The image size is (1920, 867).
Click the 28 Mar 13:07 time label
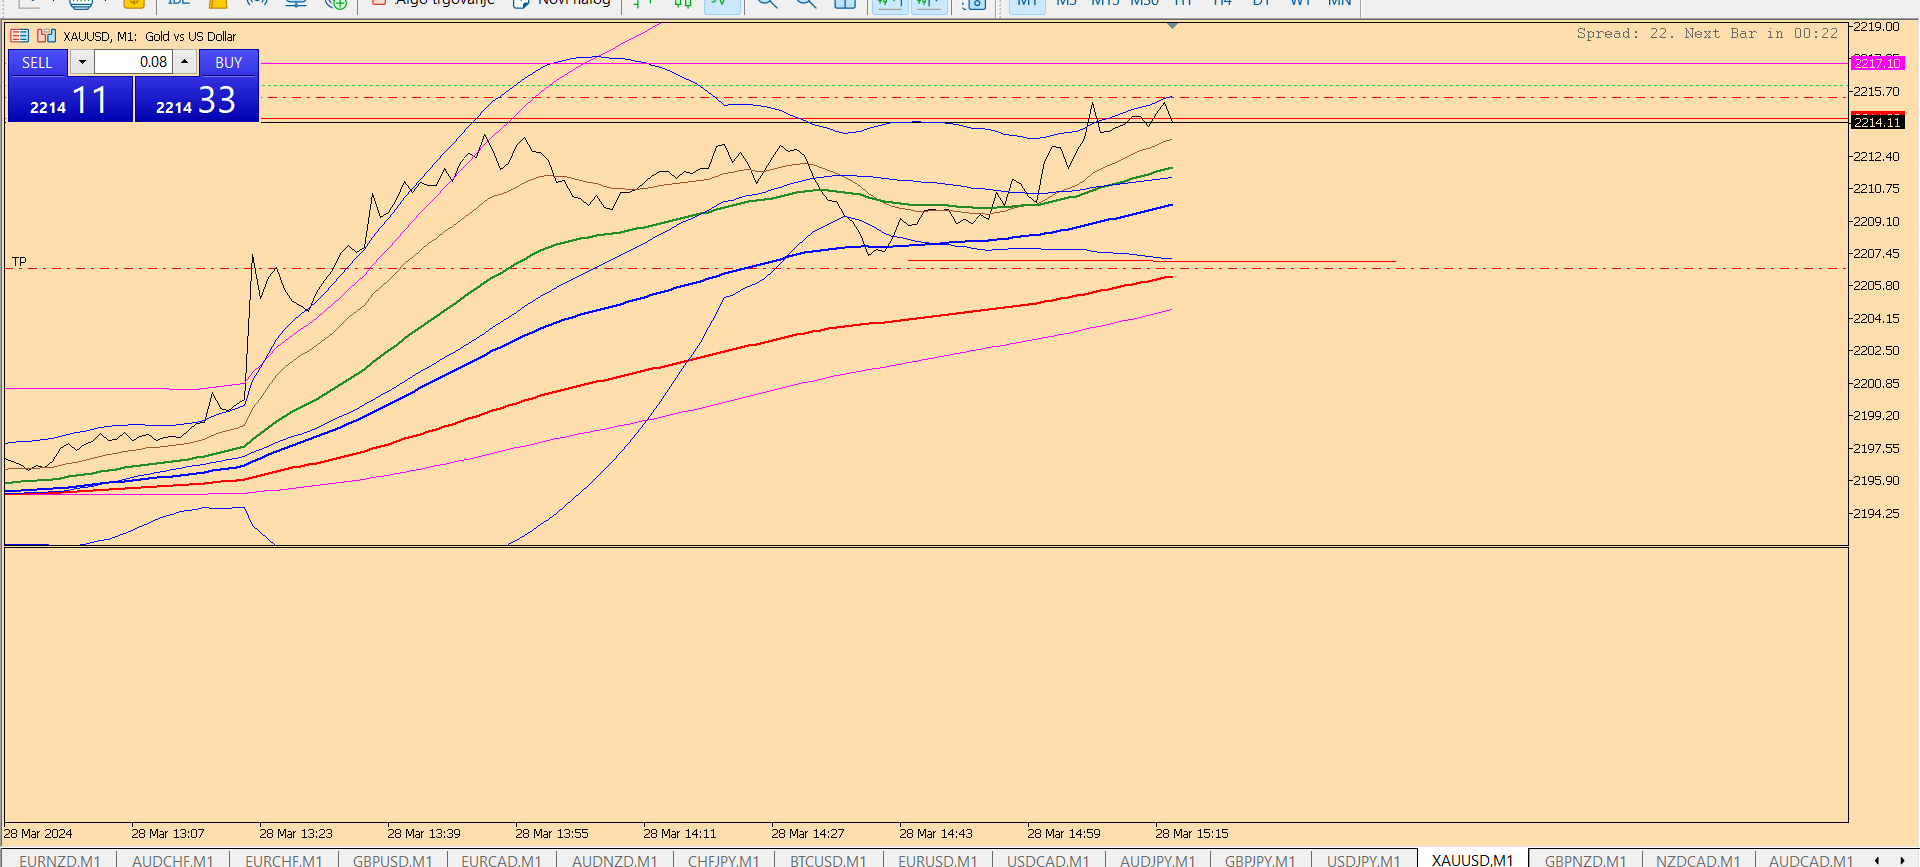[168, 833]
